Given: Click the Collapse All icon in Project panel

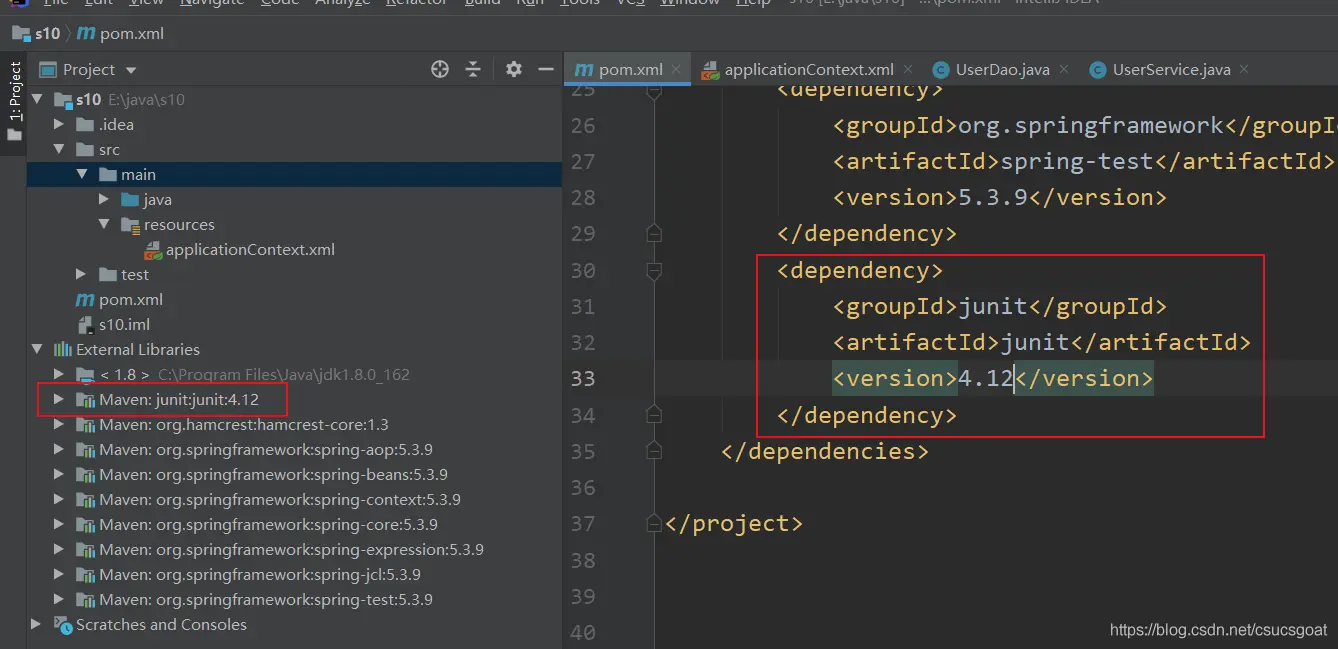Looking at the screenshot, I should 473,69.
